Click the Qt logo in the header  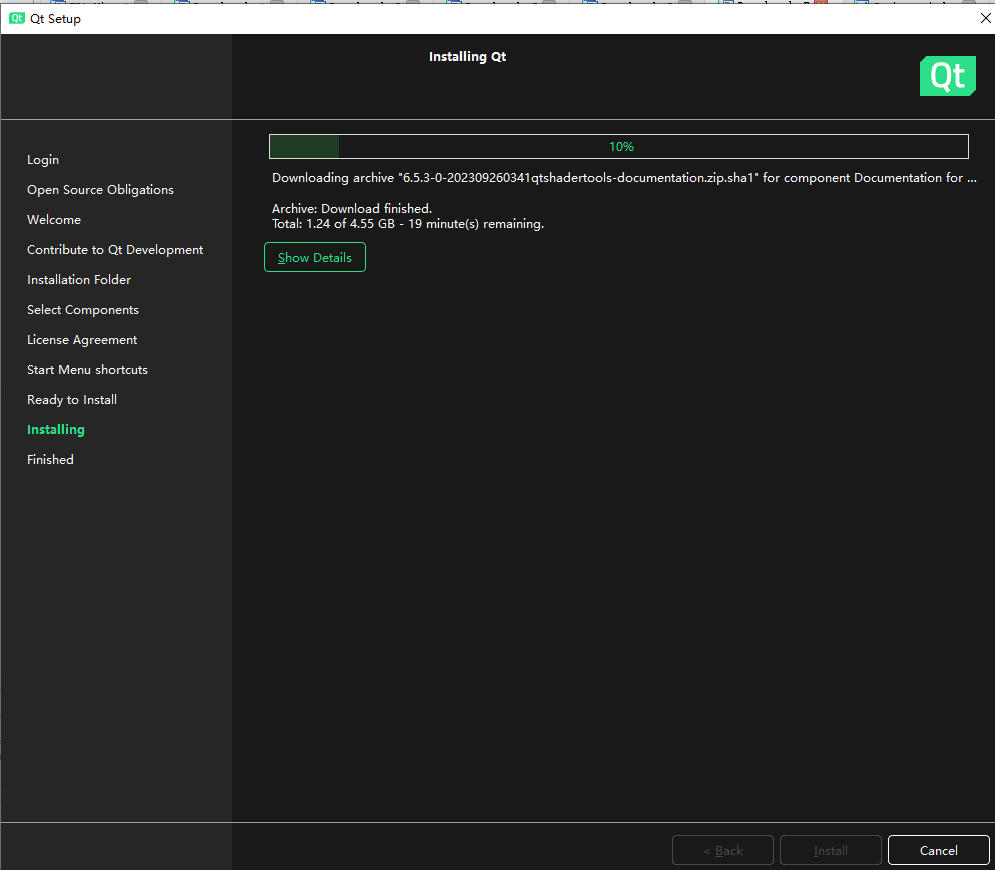(x=947, y=76)
